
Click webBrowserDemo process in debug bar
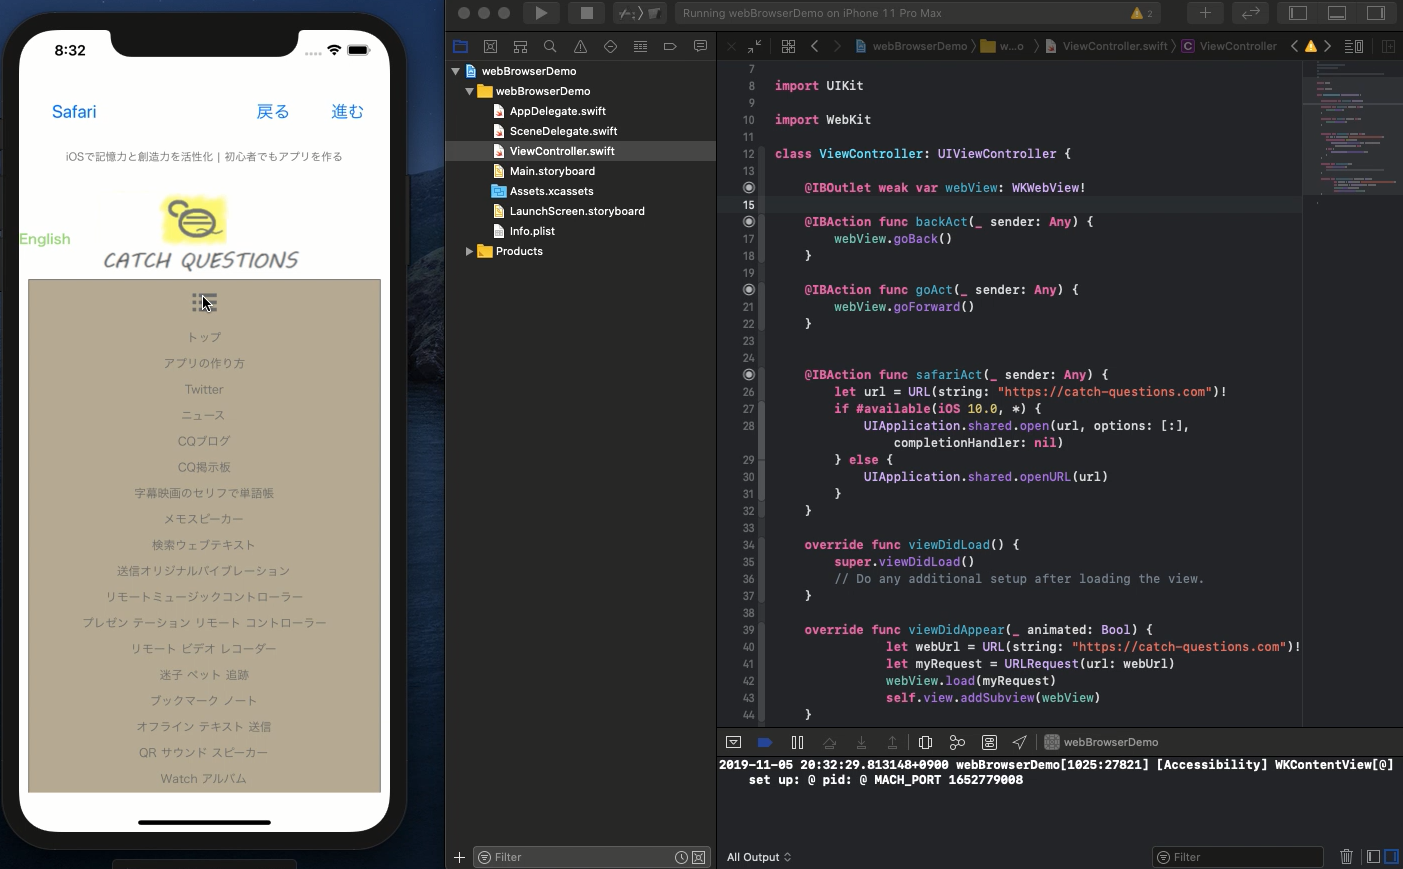pos(1102,742)
